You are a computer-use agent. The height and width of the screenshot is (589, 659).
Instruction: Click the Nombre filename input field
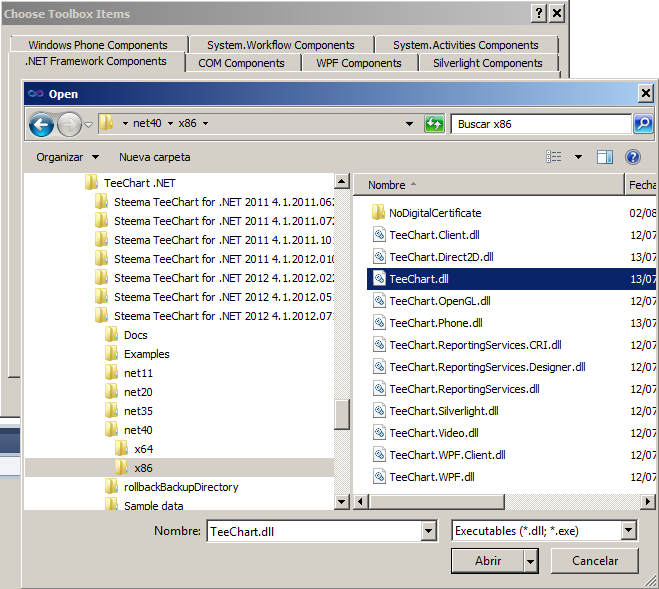point(314,531)
